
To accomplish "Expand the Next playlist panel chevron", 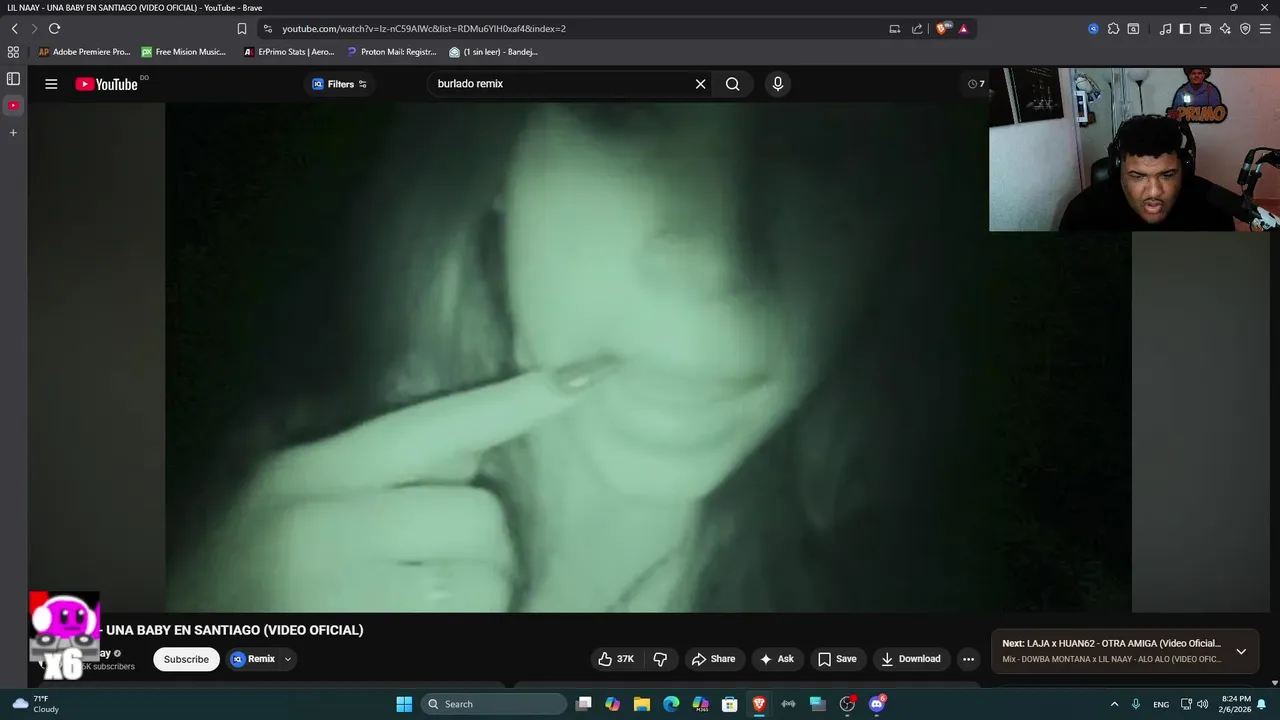I will 1241,651.
